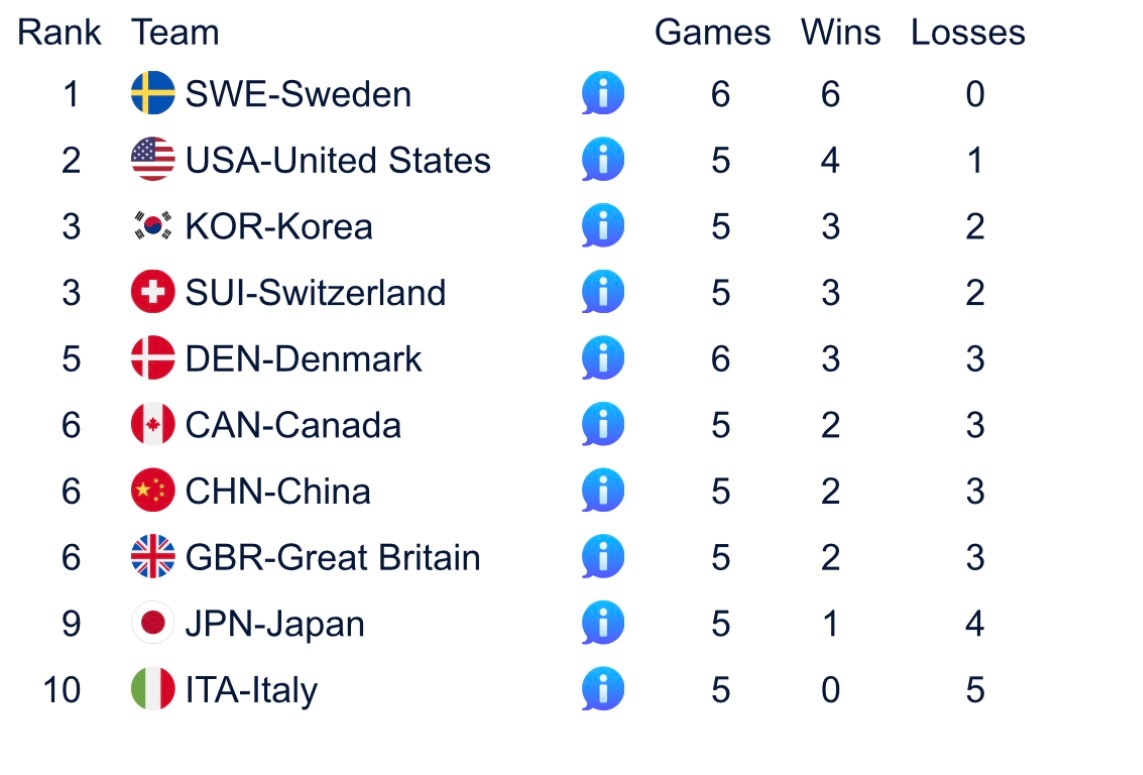Image resolution: width=1143 pixels, height=775 pixels.
Task: Select the Rank column header
Action: click(x=59, y=33)
